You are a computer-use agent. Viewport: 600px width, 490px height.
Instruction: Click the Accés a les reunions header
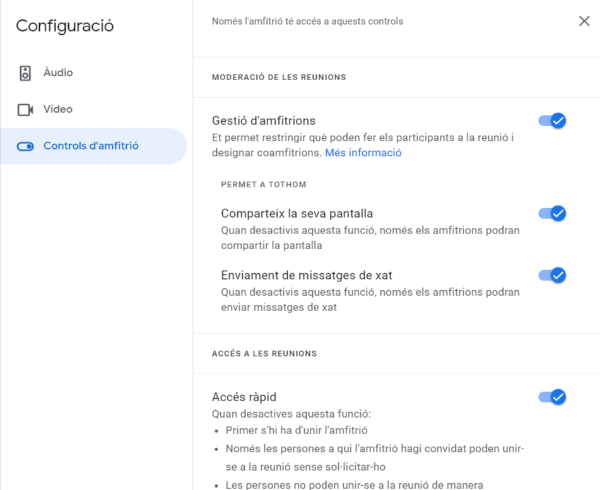tap(264, 353)
